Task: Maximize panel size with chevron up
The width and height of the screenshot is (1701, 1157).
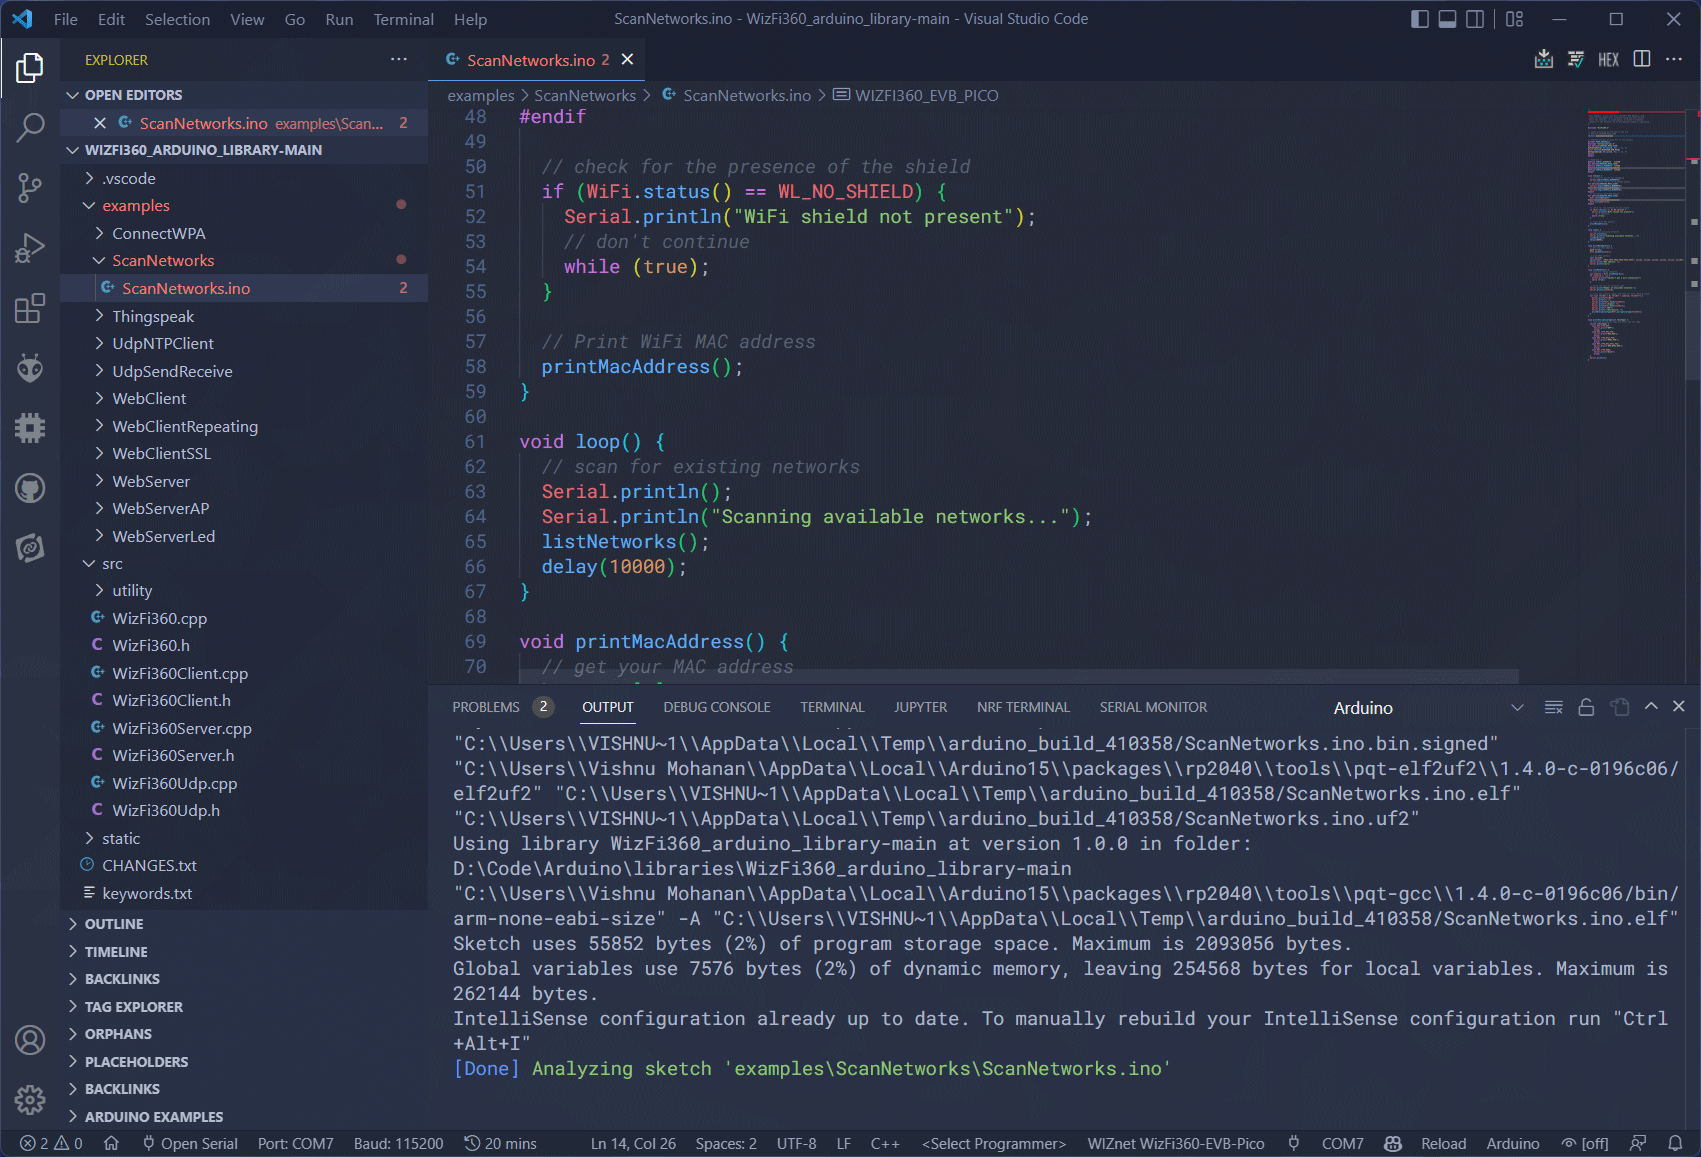Action: (x=1651, y=707)
